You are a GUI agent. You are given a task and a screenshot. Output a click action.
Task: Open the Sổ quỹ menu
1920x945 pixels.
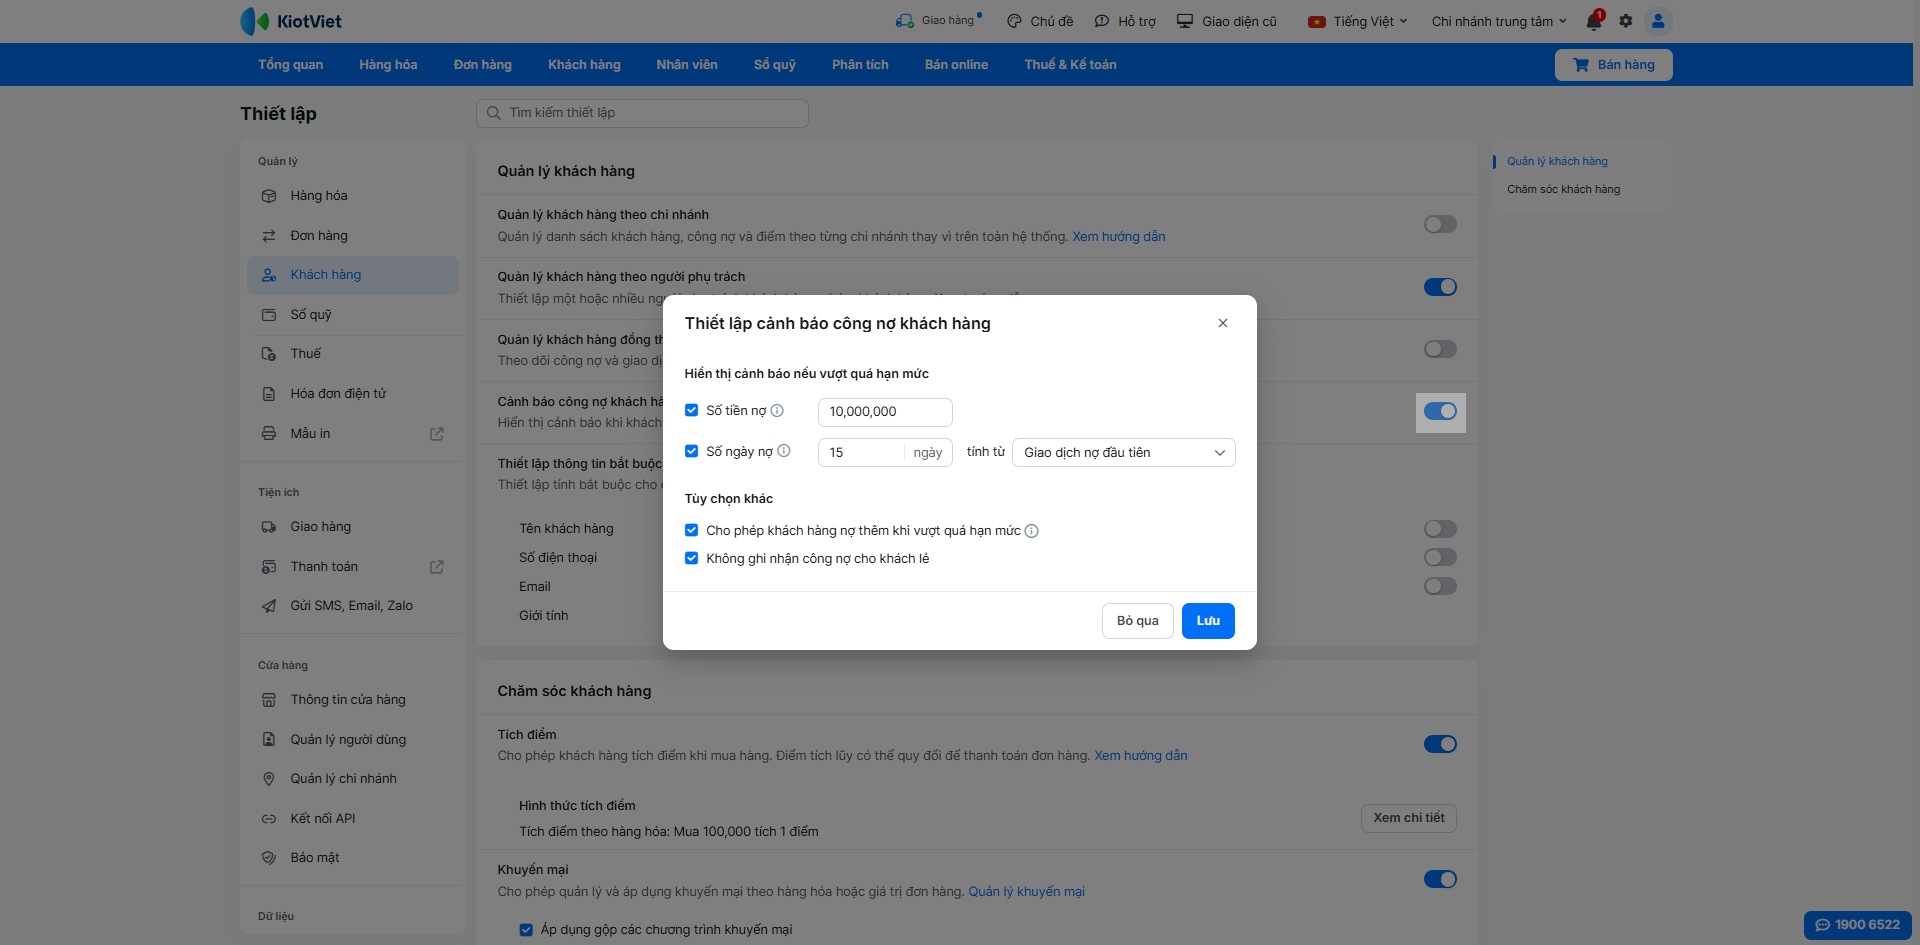point(774,65)
